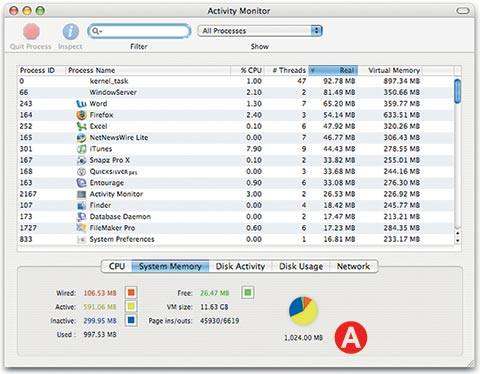Click the Quicksilver icon in list

click(x=81, y=172)
